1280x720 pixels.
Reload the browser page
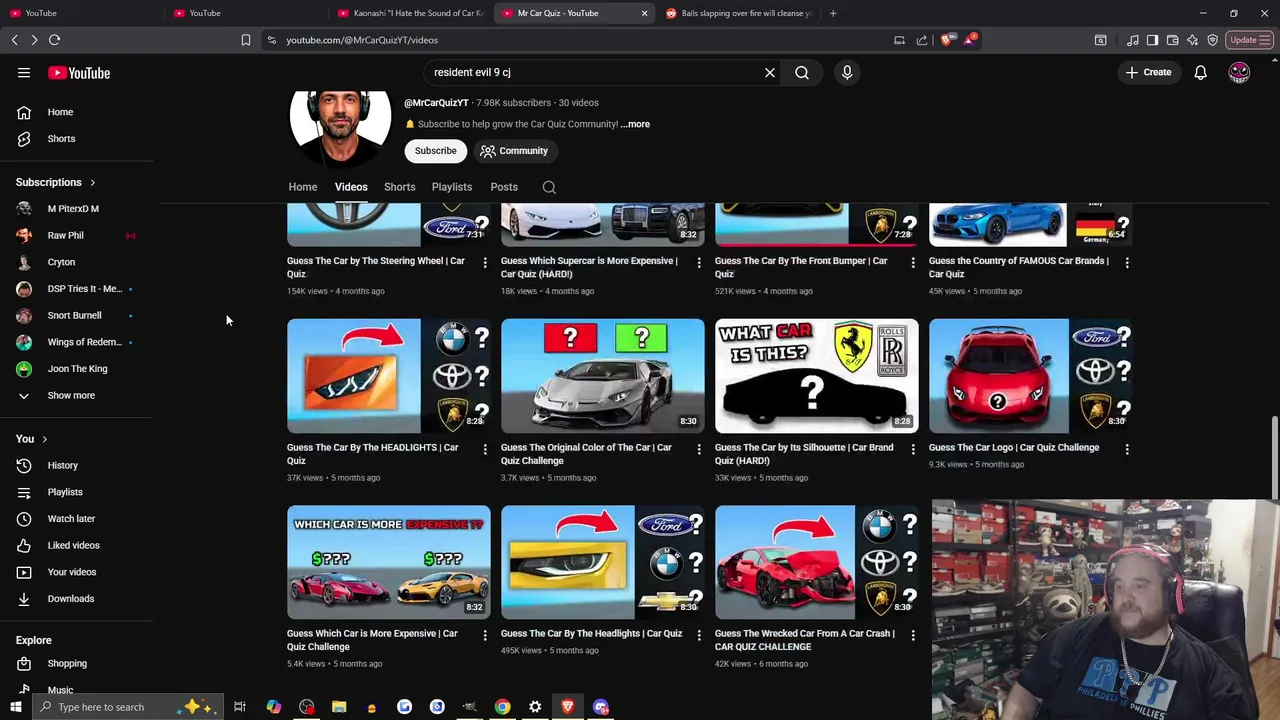54,40
